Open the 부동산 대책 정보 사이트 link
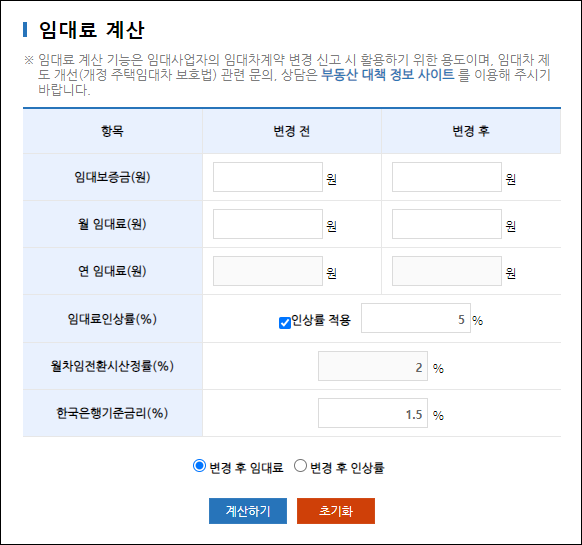The image size is (582, 545). (x=388, y=75)
